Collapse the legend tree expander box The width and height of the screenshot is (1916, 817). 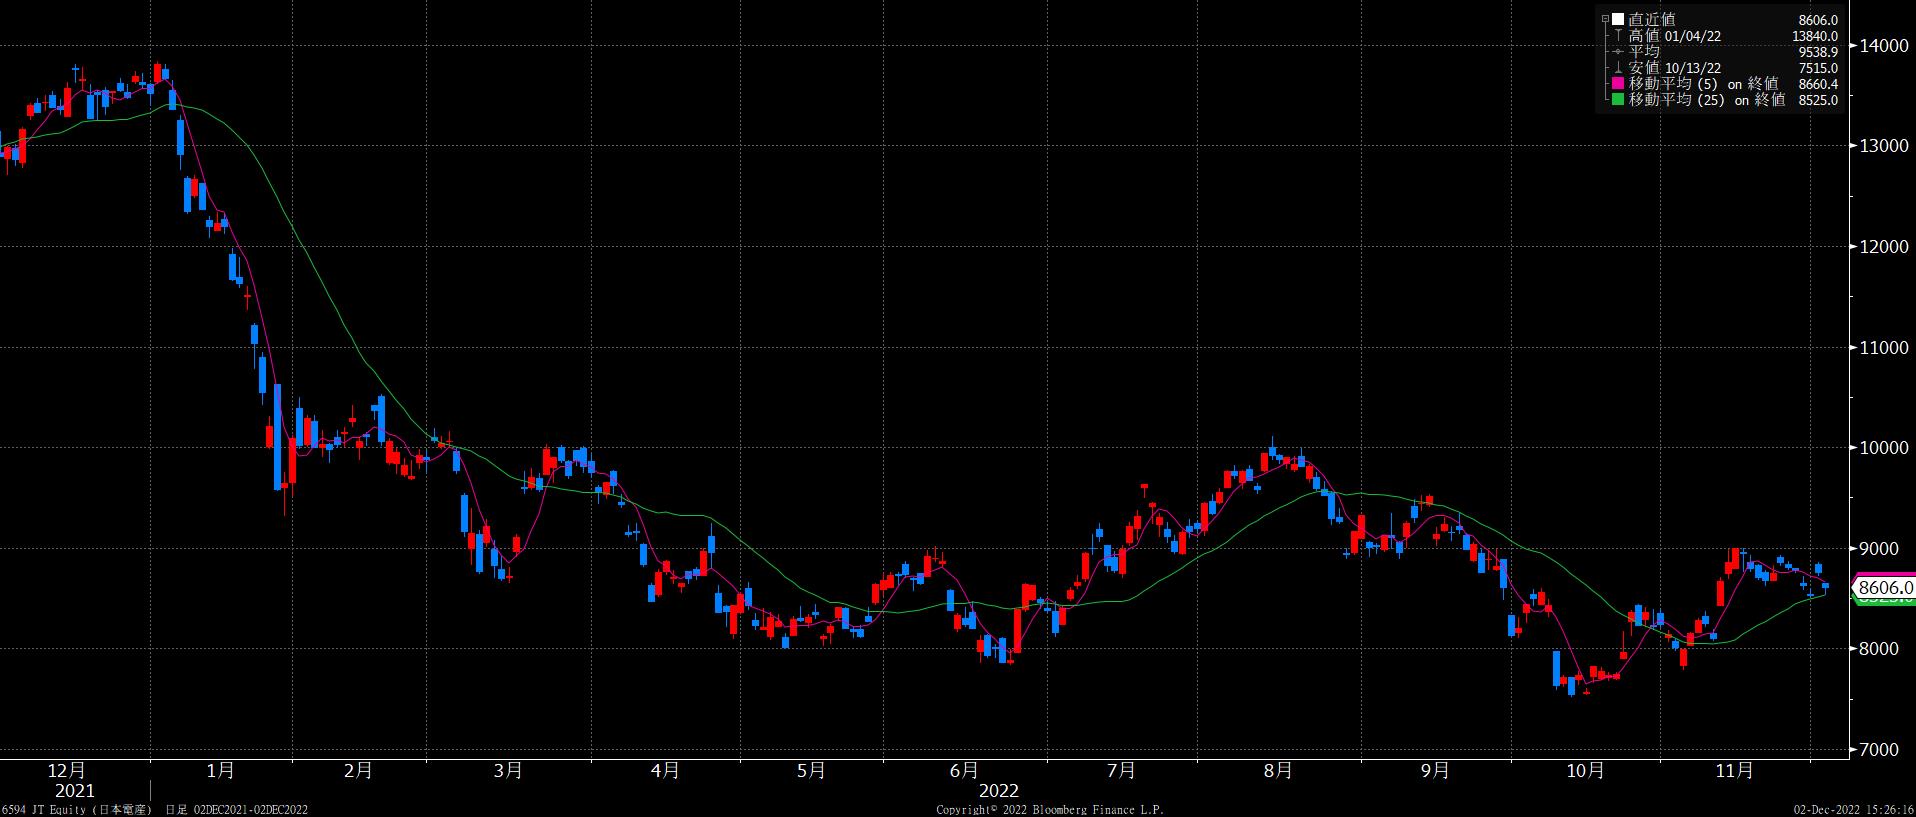(x=1605, y=19)
